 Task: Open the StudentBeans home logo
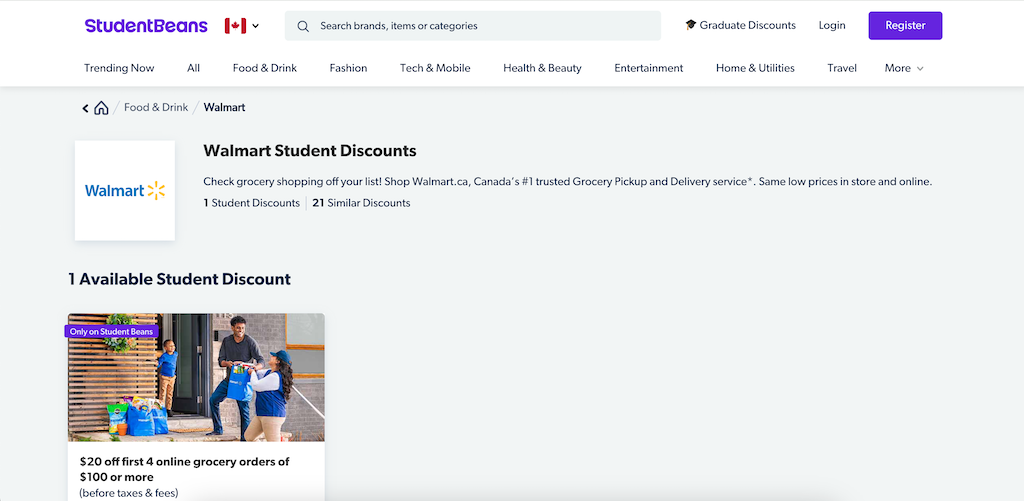(x=146, y=25)
